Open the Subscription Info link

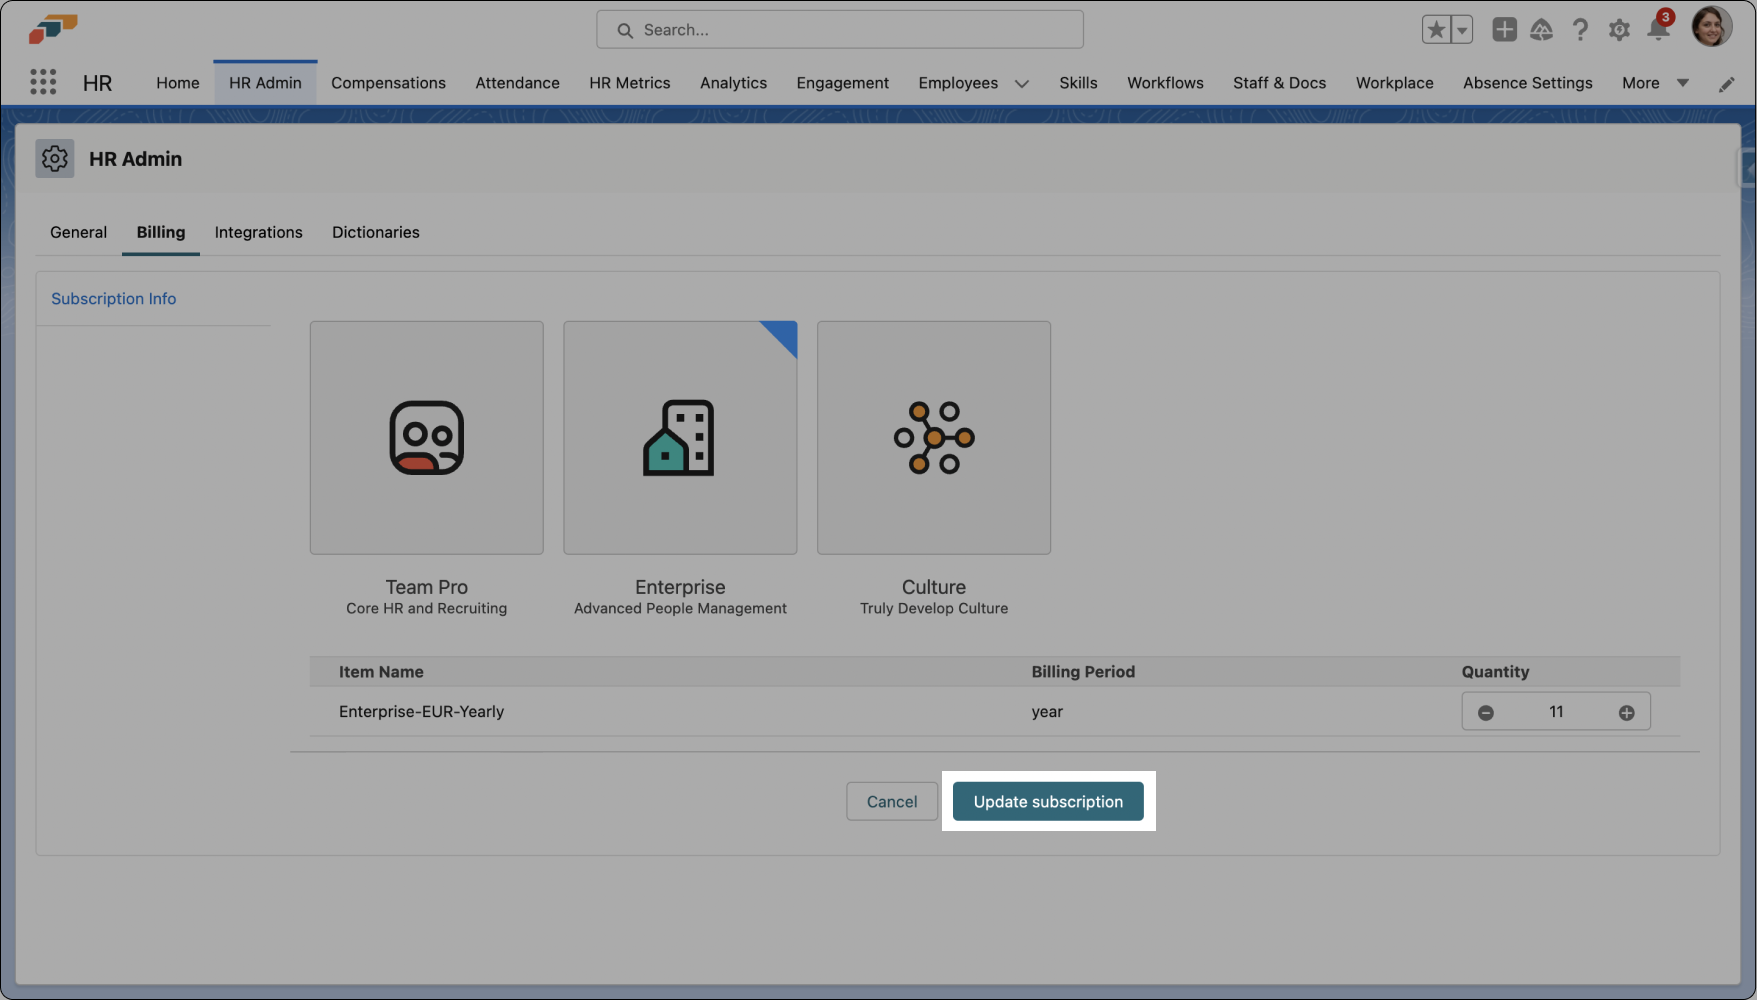[114, 299]
